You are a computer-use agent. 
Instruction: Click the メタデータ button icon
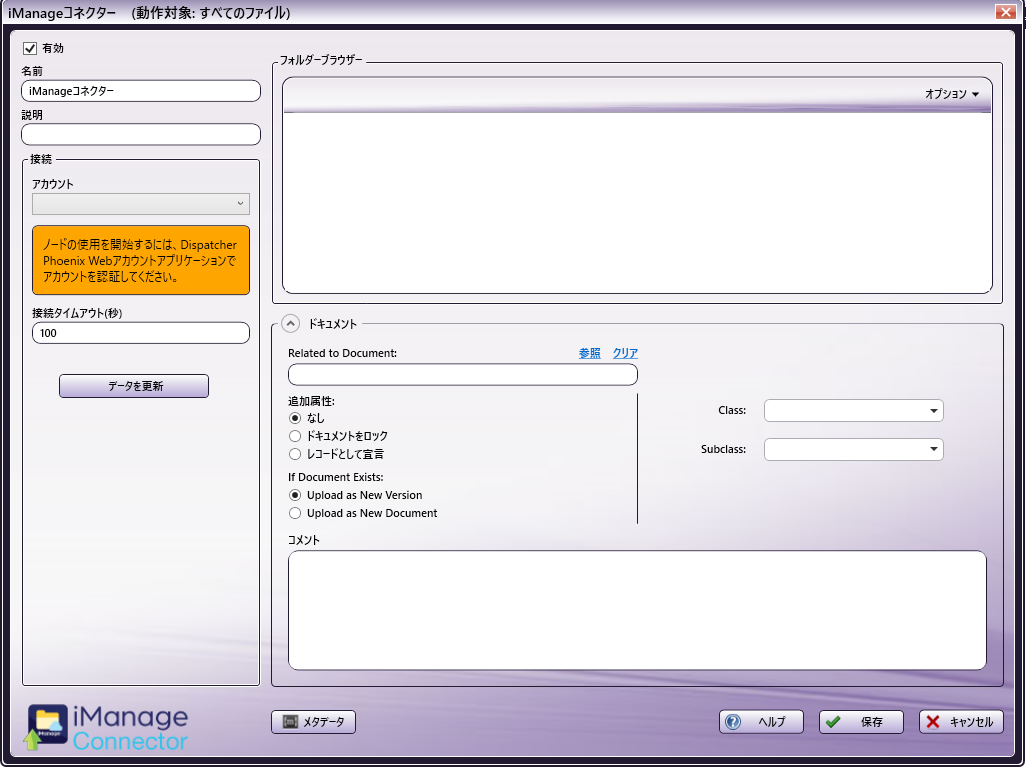(x=288, y=721)
